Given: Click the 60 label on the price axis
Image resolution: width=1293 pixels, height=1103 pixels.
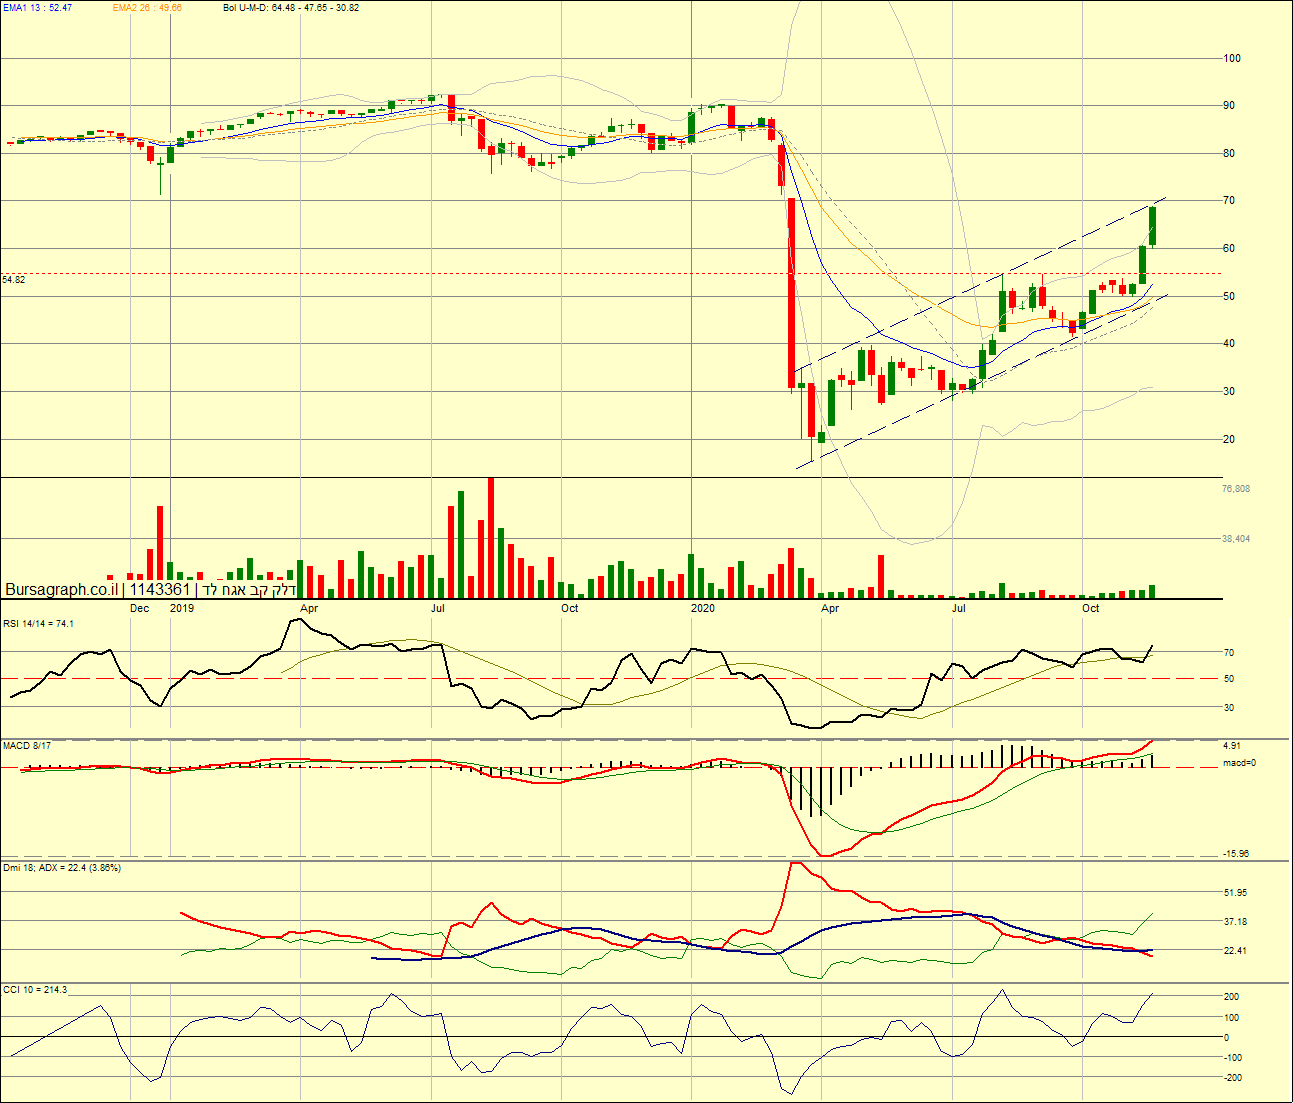Looking at the screenshot, I should pyautogui.click(x=1229, y=249).
